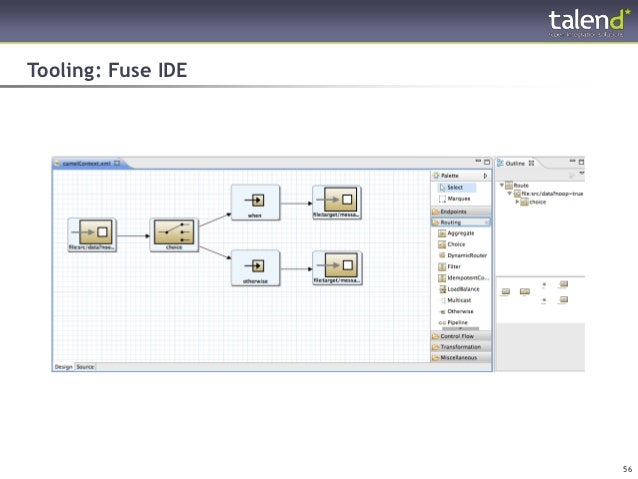
Task: Click the Palette header label
Action: point(450,176)
